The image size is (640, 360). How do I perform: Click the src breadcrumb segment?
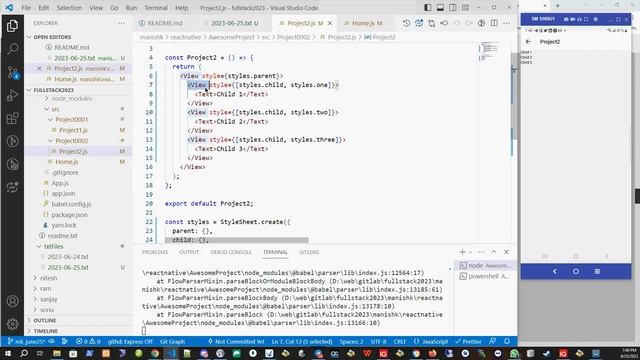[265, 37]
